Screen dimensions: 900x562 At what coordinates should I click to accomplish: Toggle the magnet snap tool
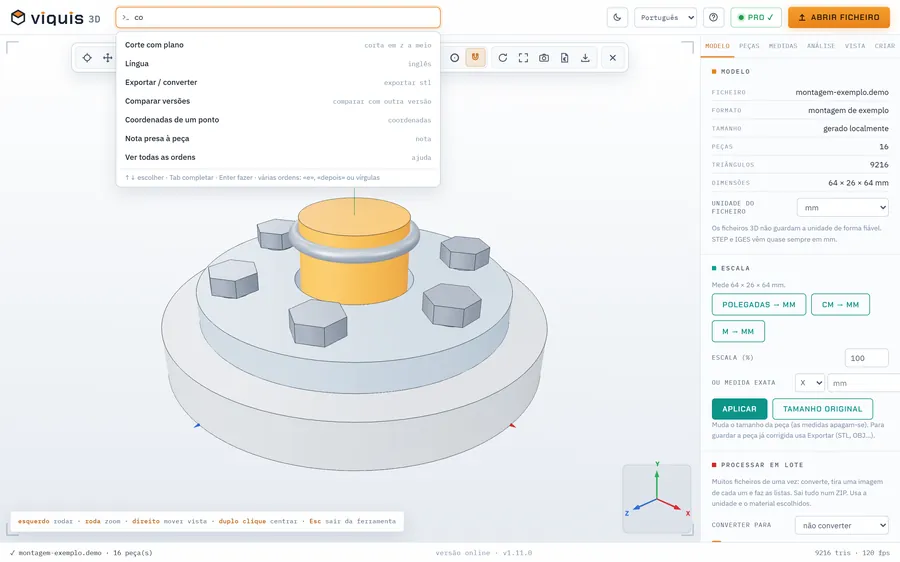475,57
